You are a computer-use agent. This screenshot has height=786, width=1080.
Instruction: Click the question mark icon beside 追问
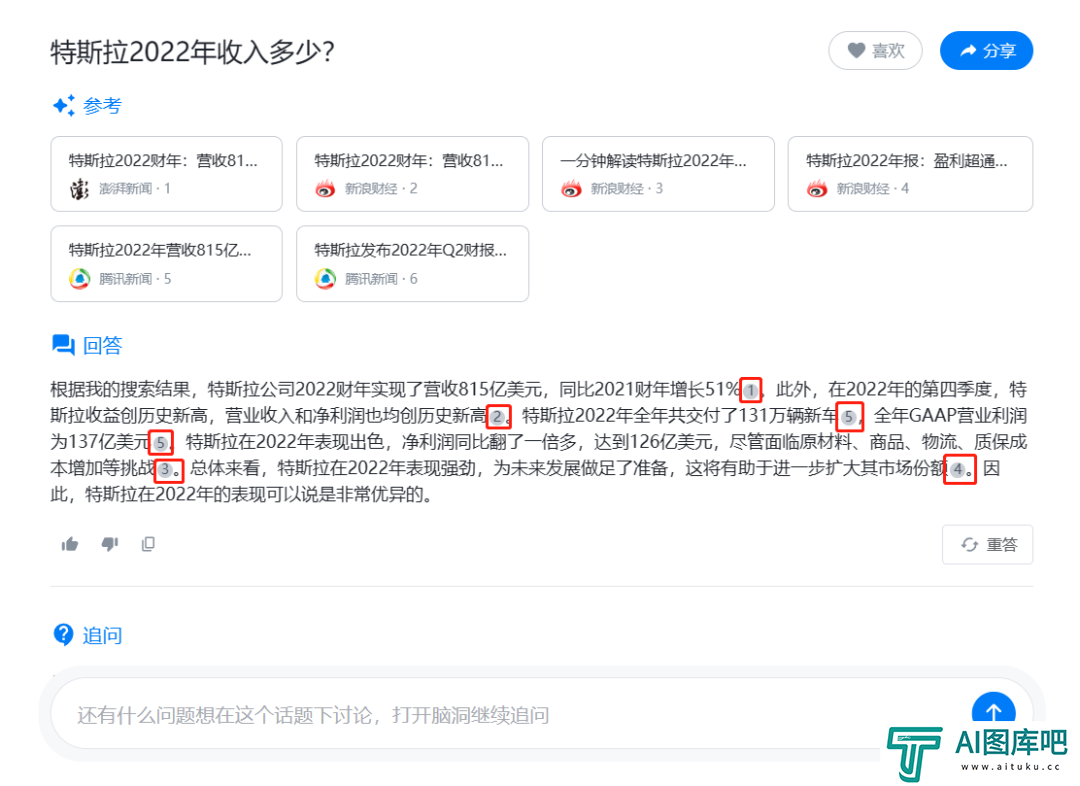coord(63,634)
